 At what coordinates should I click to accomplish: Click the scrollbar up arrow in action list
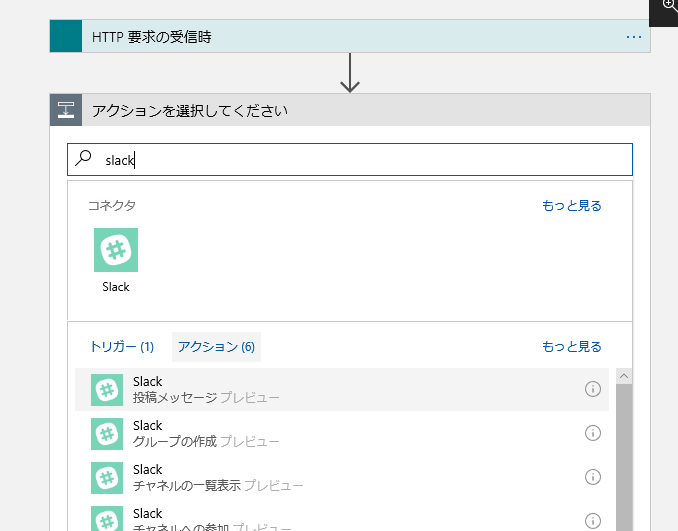[x=624, y=376]
